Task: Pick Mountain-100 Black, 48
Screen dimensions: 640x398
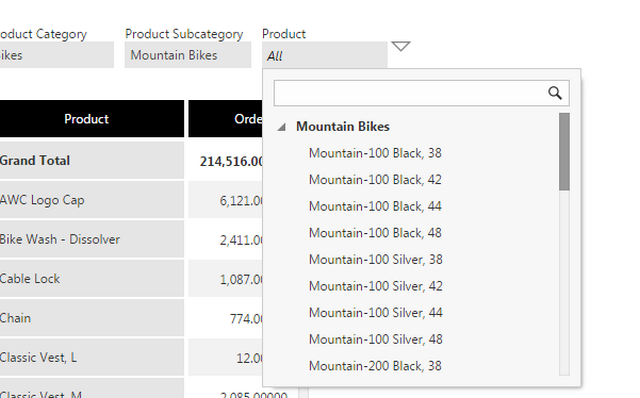Action: (375, 233)
